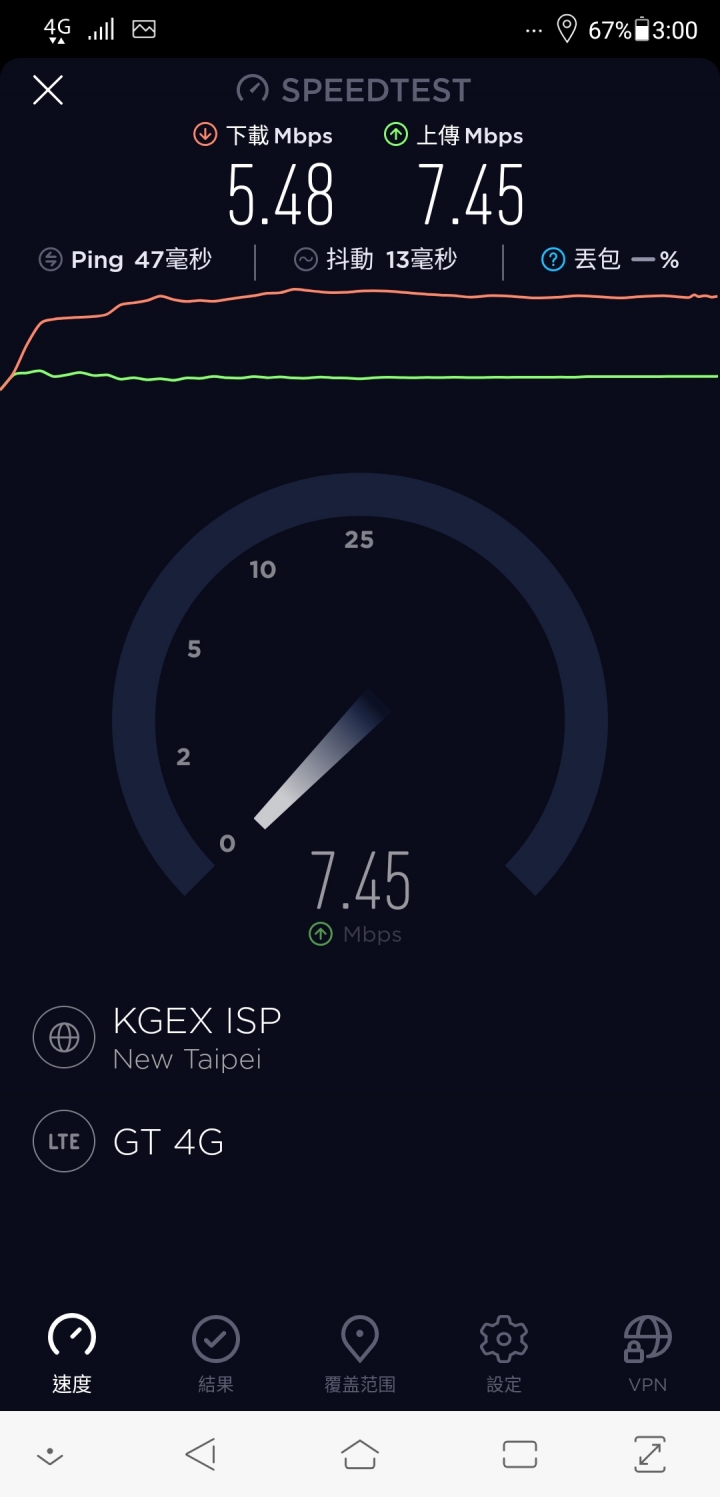
Task: Tap the Android home navigation button
Action: click(360, 1454)
